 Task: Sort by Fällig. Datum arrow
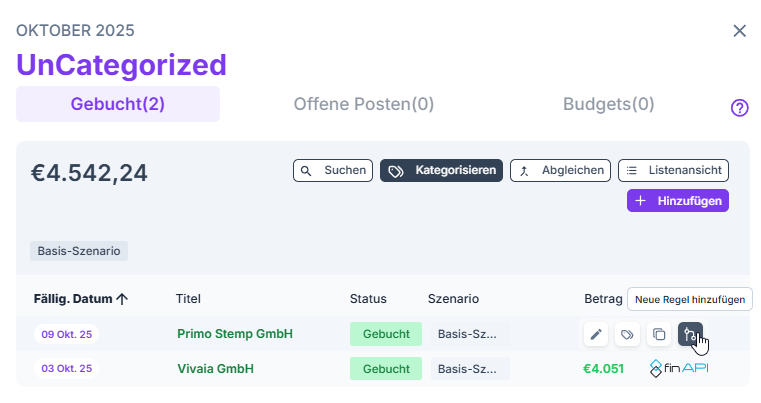pyautogui.click(x=123, y=299)
